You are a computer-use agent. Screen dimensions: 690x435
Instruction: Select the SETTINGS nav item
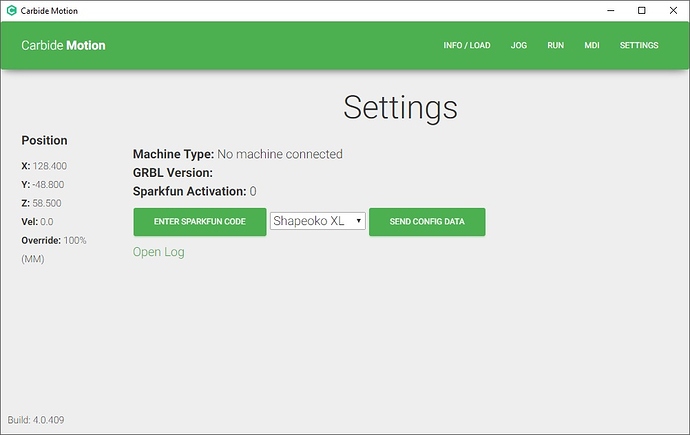pyautogui.click(x=639, y=45)
